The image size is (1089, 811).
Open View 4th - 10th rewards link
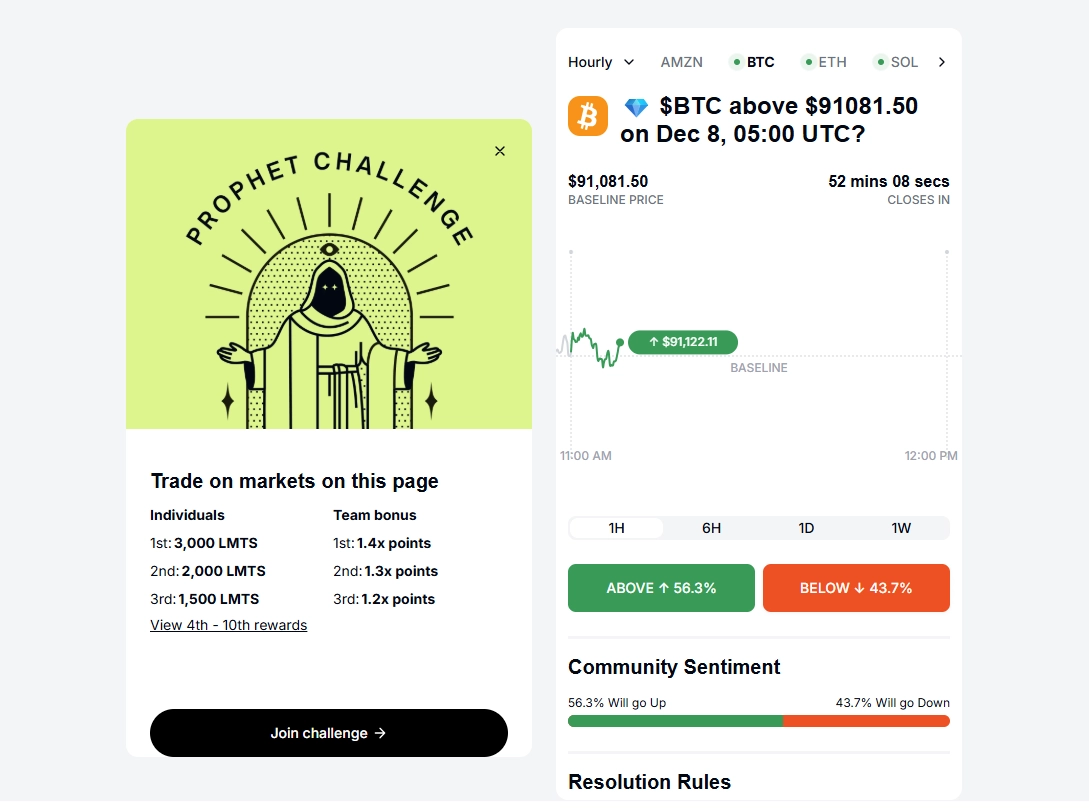(x=228, y=625)
